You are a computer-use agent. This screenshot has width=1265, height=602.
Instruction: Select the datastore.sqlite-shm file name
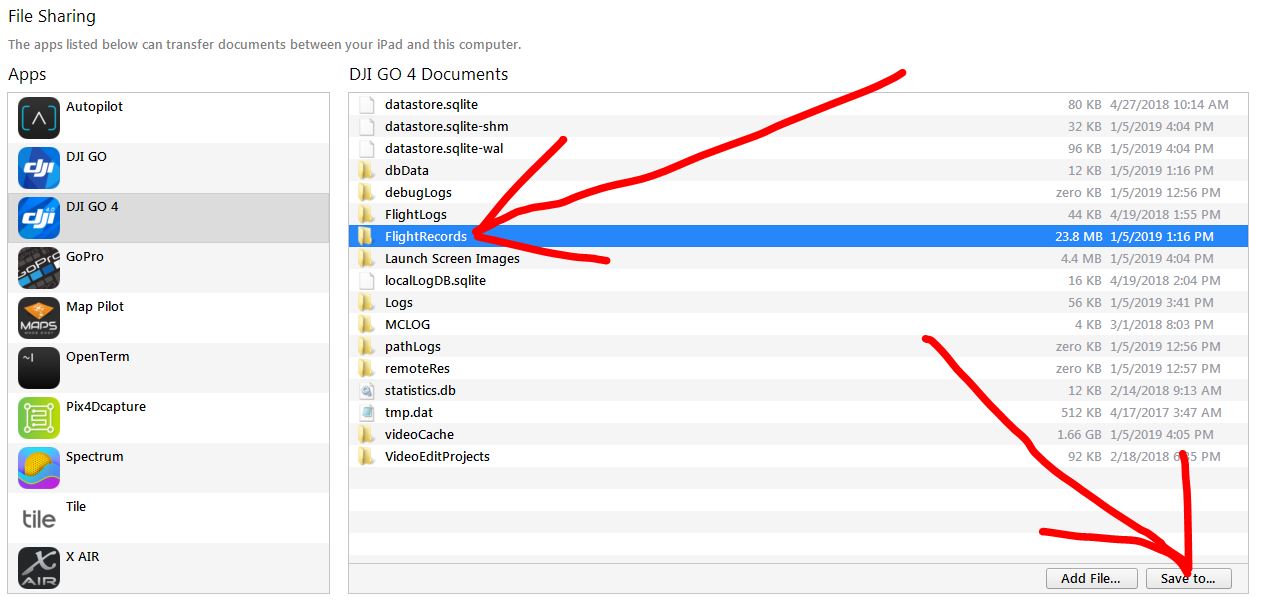click(x=447, y=126)
